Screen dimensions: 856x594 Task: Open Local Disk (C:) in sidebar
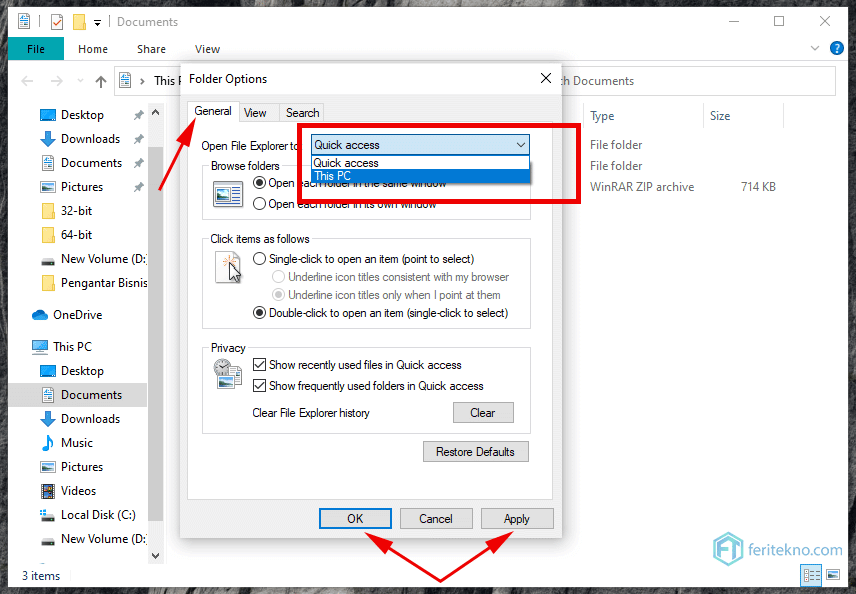coord(98,515)
